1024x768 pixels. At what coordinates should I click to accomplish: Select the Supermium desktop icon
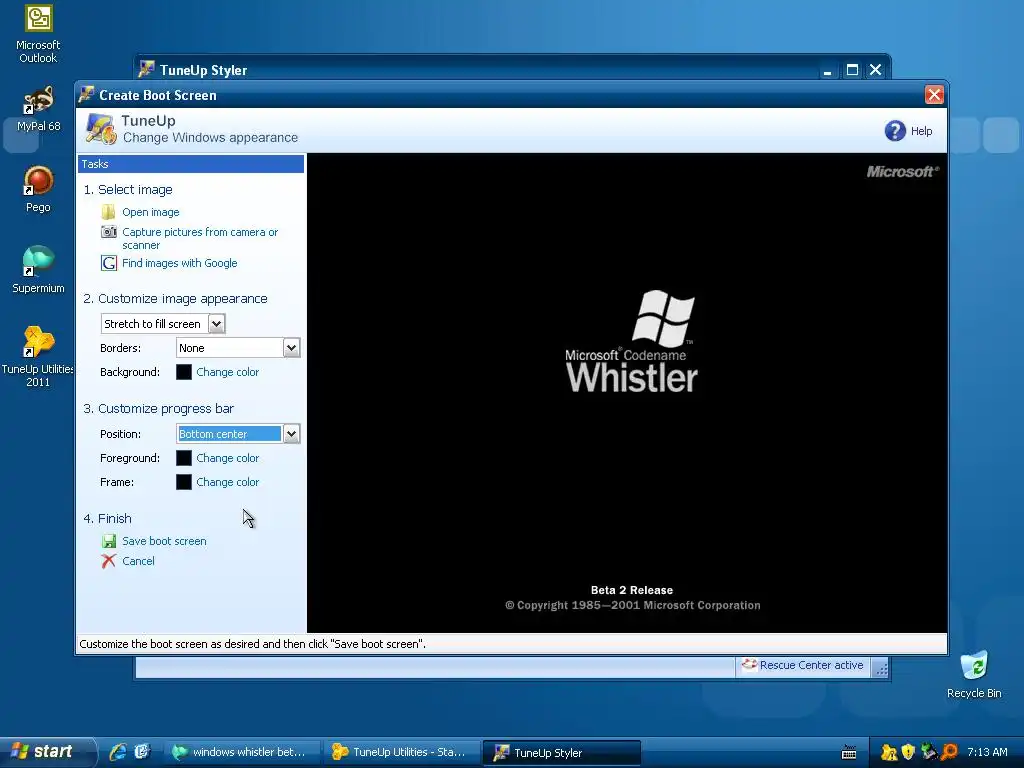point(38,270)
